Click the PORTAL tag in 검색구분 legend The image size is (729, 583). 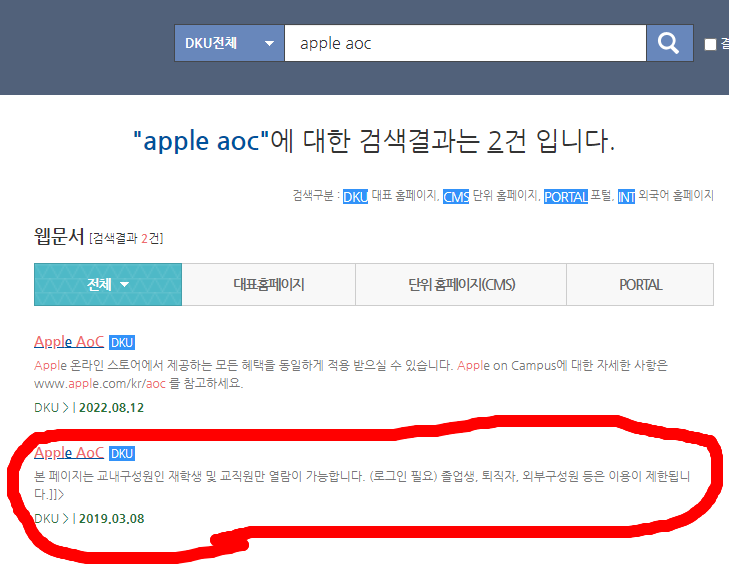point(566,197)
